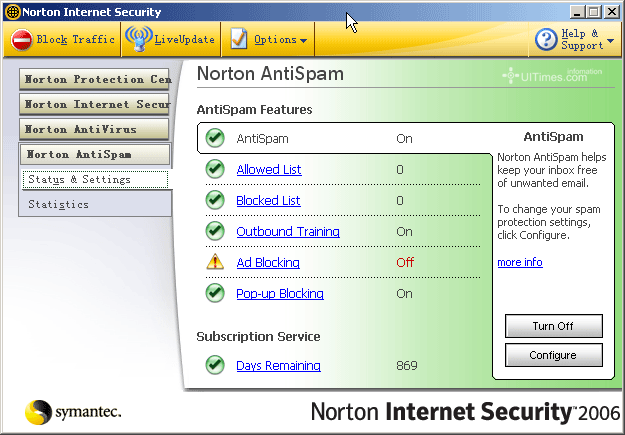The height and width of the screenshot is (435, 625).
Task: Click the check icon beside Outbound Training
Action: (215, 231)
